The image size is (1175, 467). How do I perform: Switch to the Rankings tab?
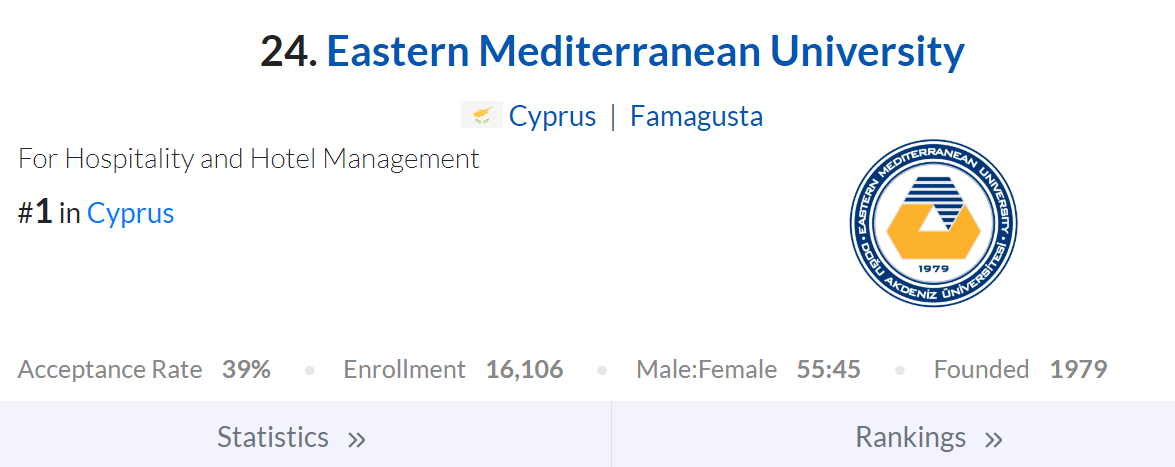pyautogui.click(x=910, y=437)
